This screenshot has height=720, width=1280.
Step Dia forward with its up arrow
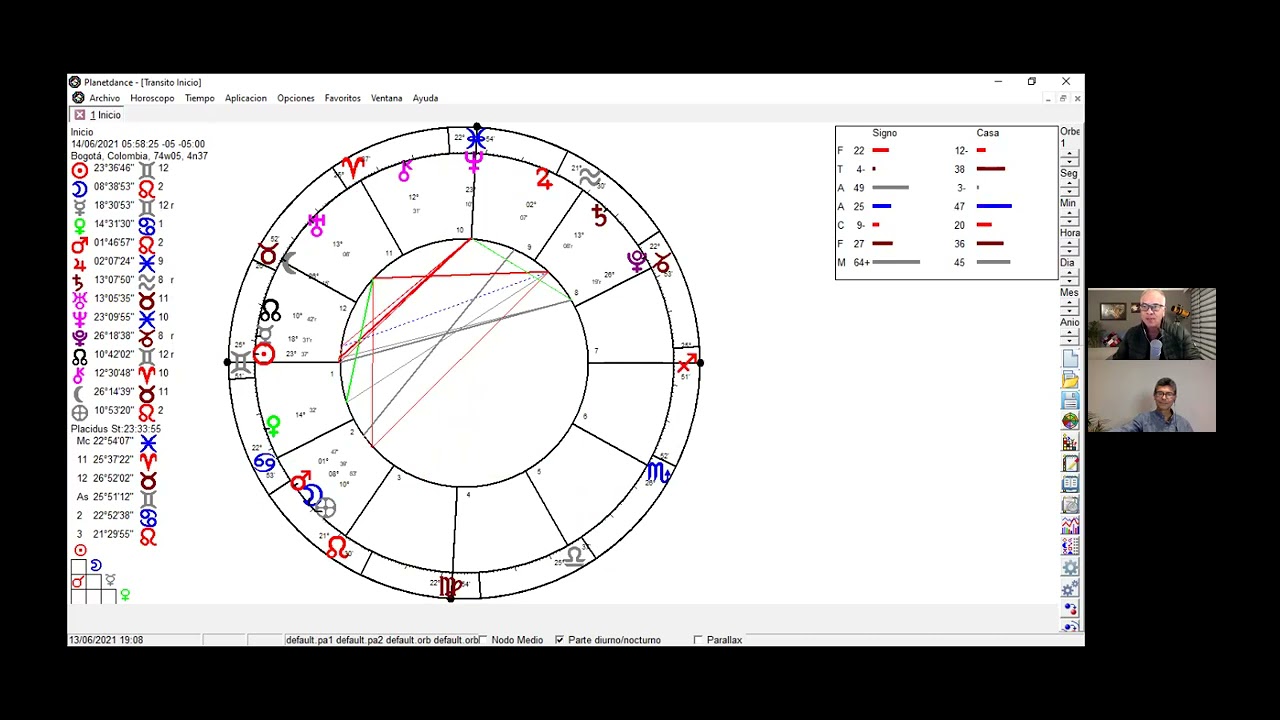[1069, 273]
